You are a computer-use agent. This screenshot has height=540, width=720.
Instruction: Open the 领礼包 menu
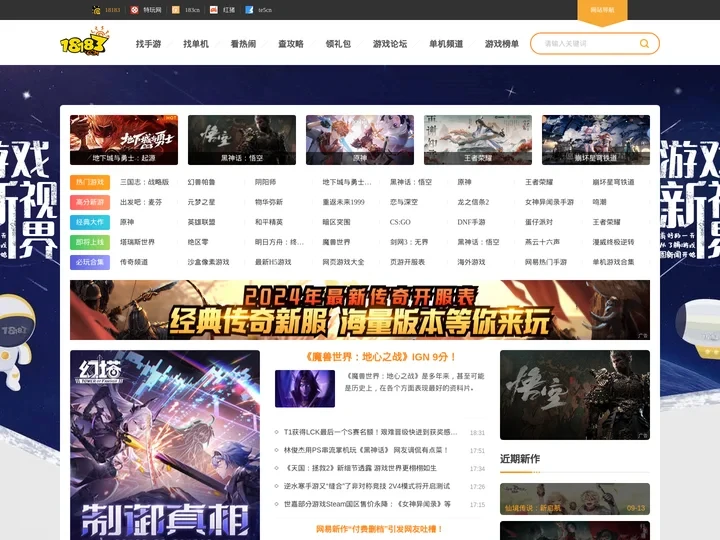[x=338, y=44]
